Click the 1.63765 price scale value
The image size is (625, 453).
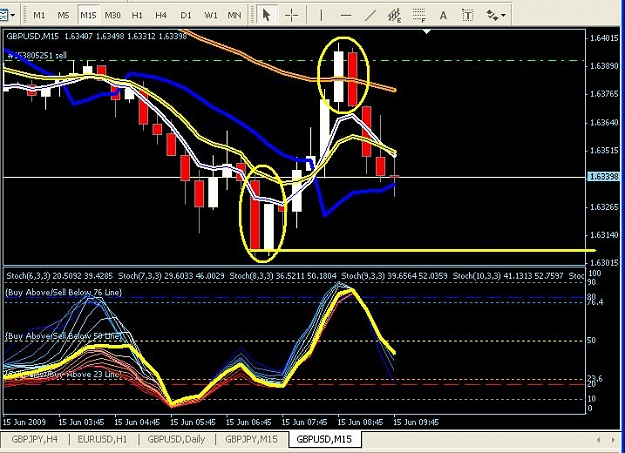[604, 94]
